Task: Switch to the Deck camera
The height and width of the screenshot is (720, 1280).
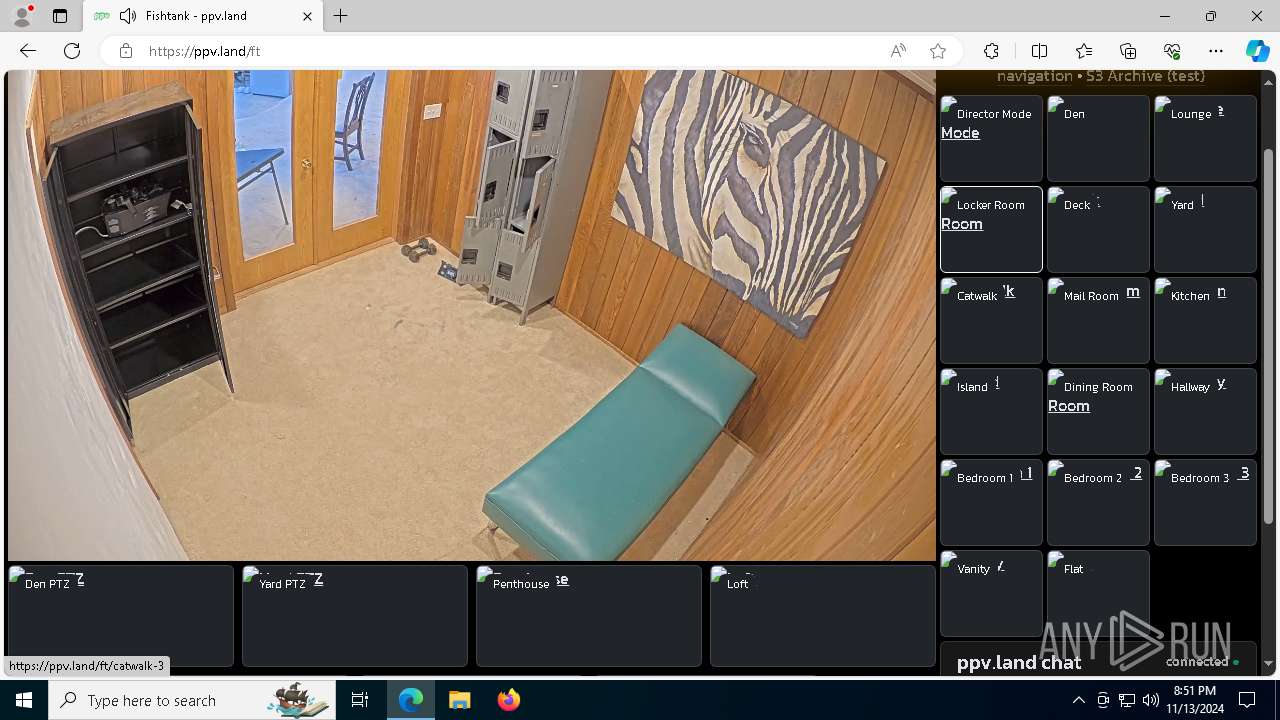Action: coord(1098,229)
